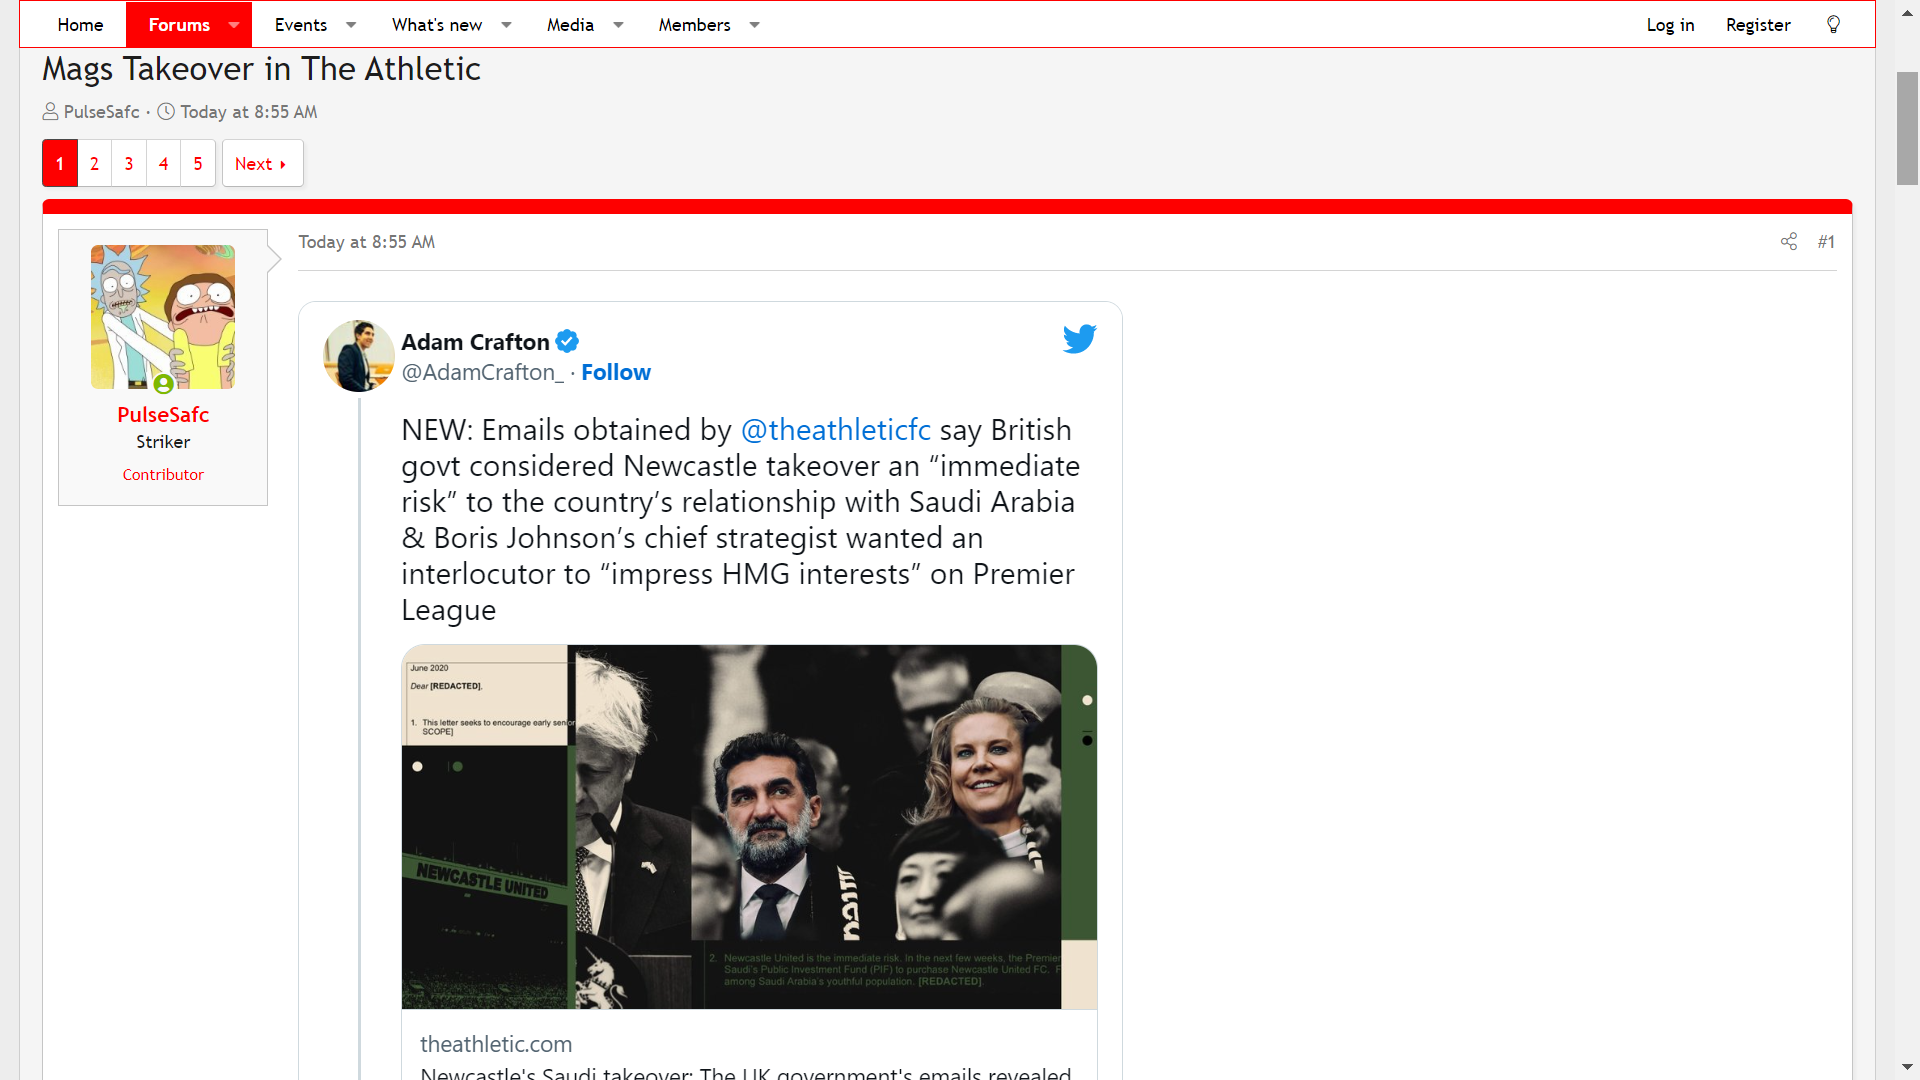
Task: Open the @theathleticfc mention link
Action: pos(836,430)
